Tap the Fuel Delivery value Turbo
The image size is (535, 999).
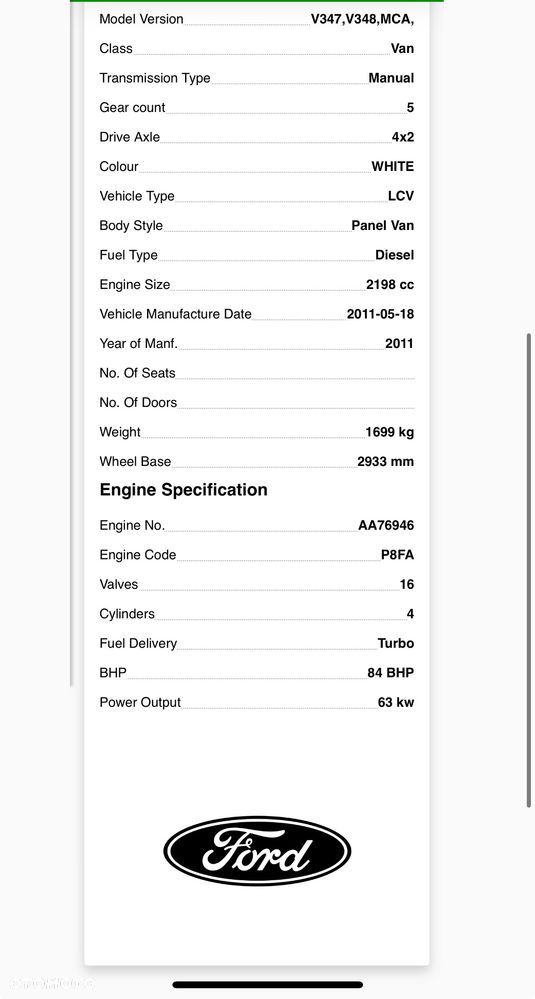pos(396,643)
